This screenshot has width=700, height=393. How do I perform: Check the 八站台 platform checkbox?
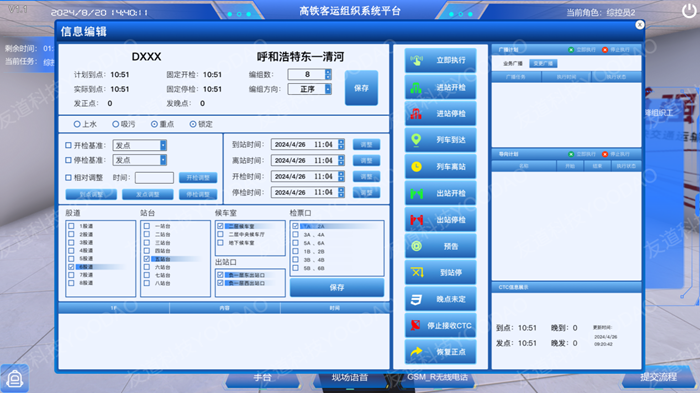tap(147, 283)
